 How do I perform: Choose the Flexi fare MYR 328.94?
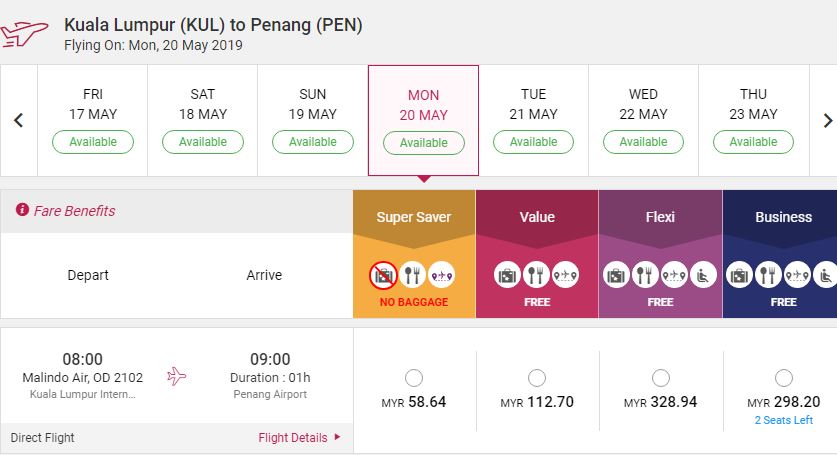coord(660,378)
